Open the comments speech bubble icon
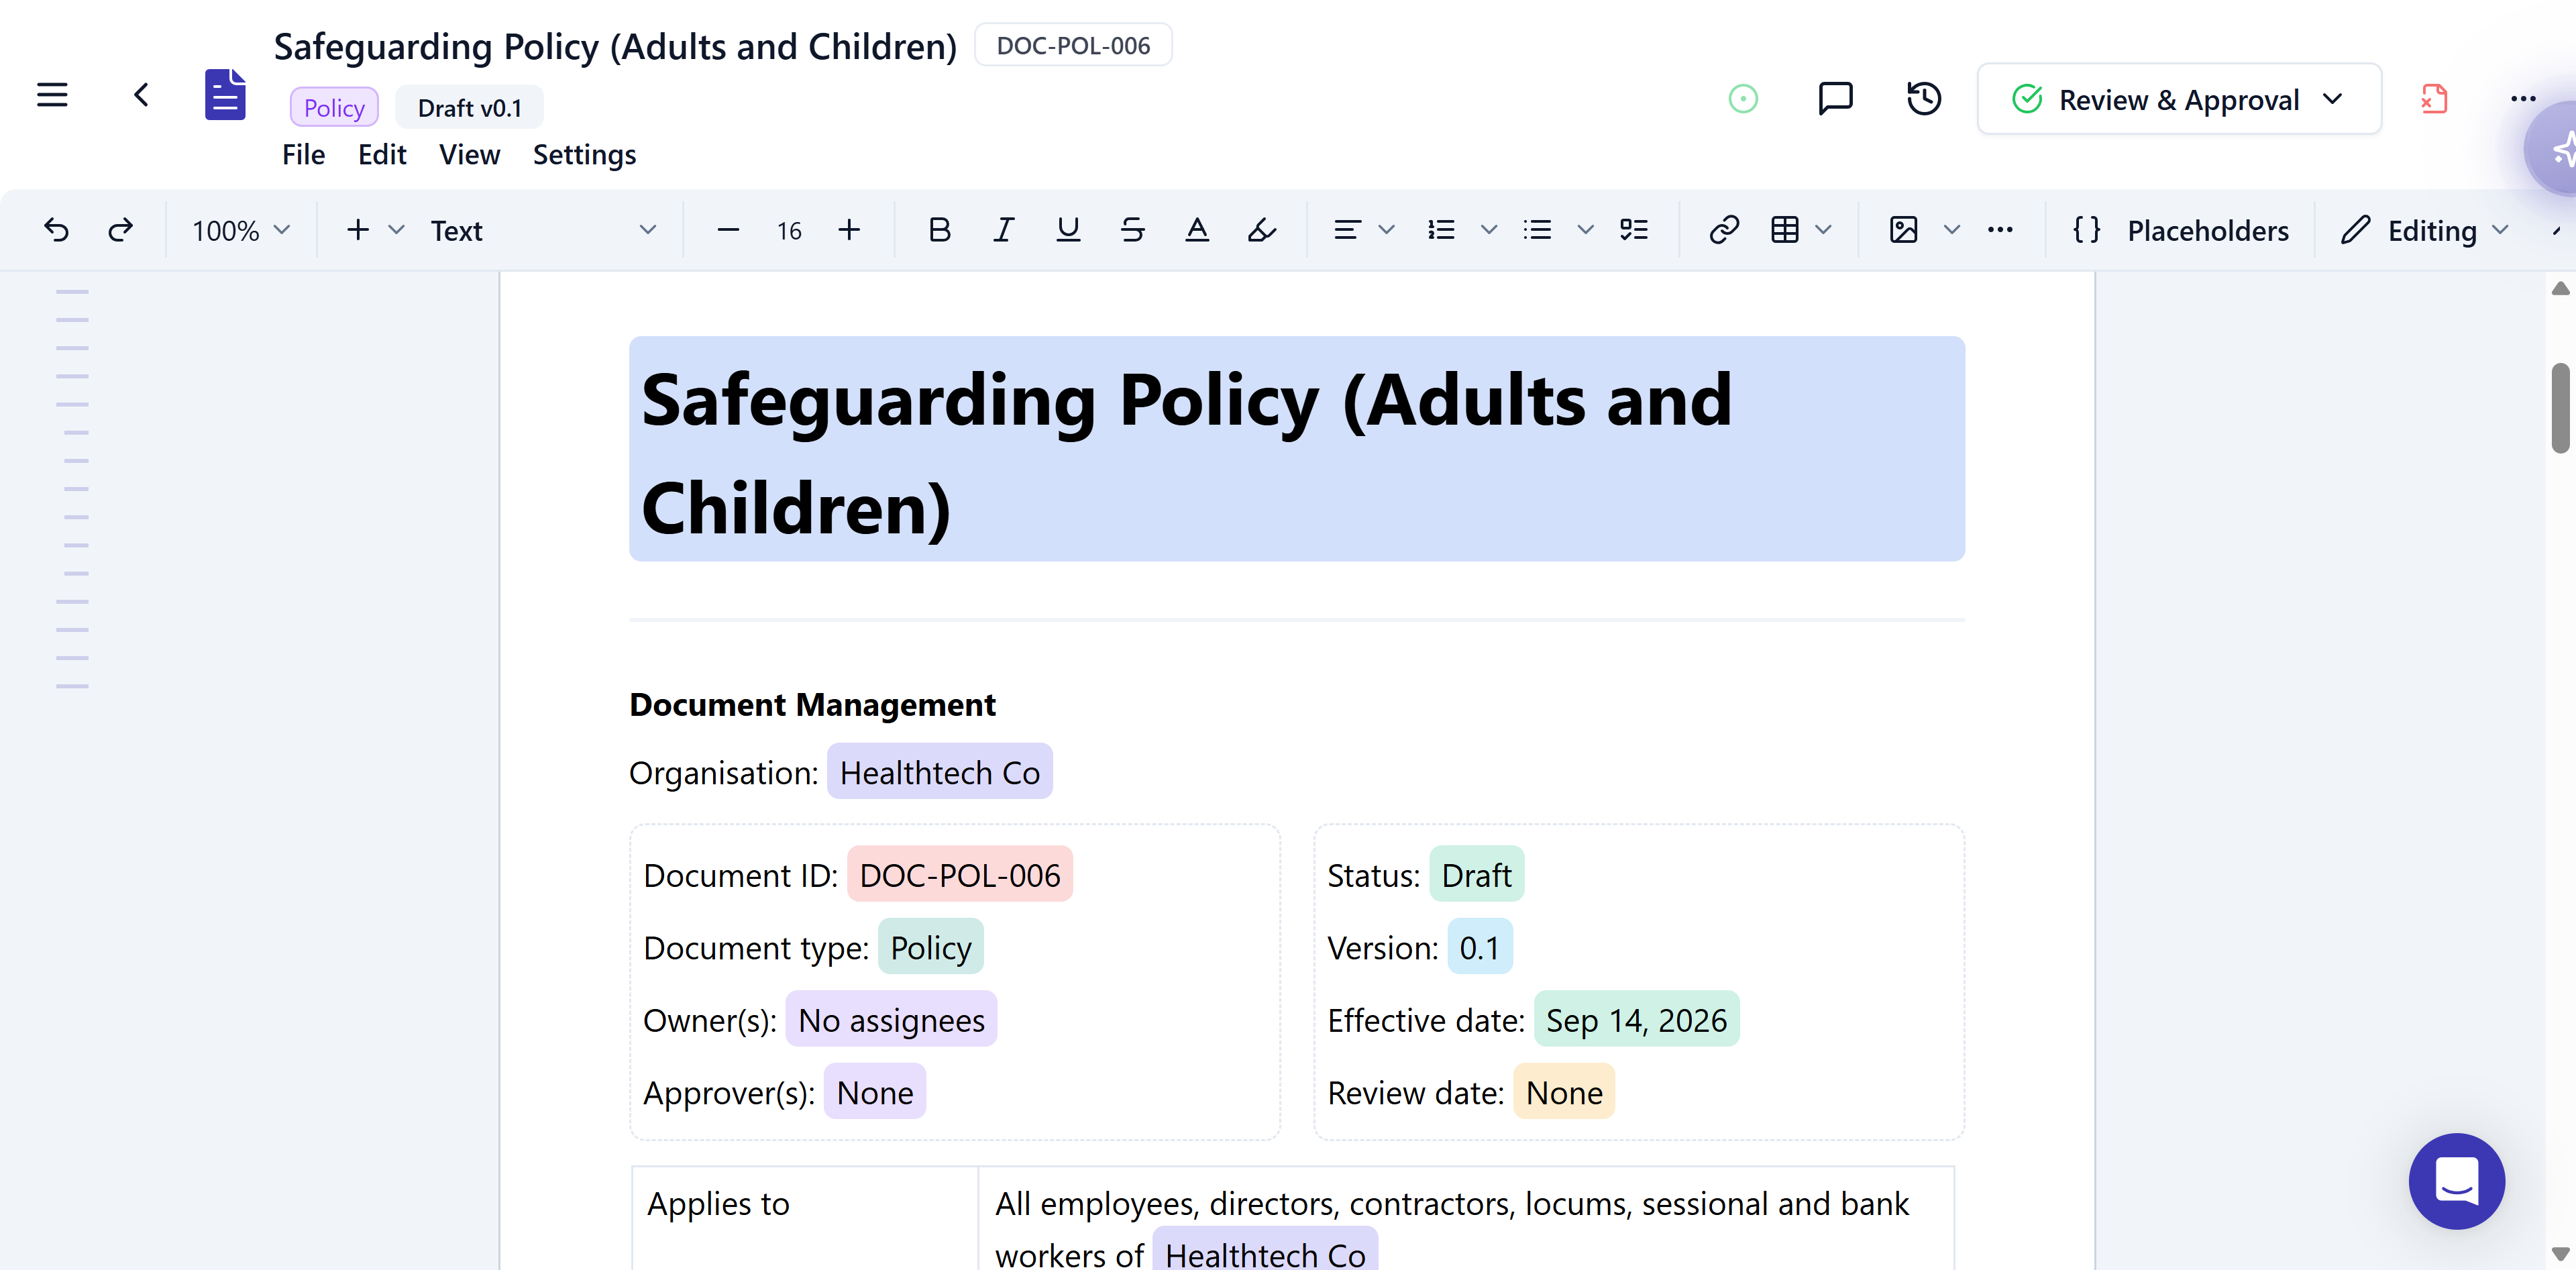 (1835, 98)
